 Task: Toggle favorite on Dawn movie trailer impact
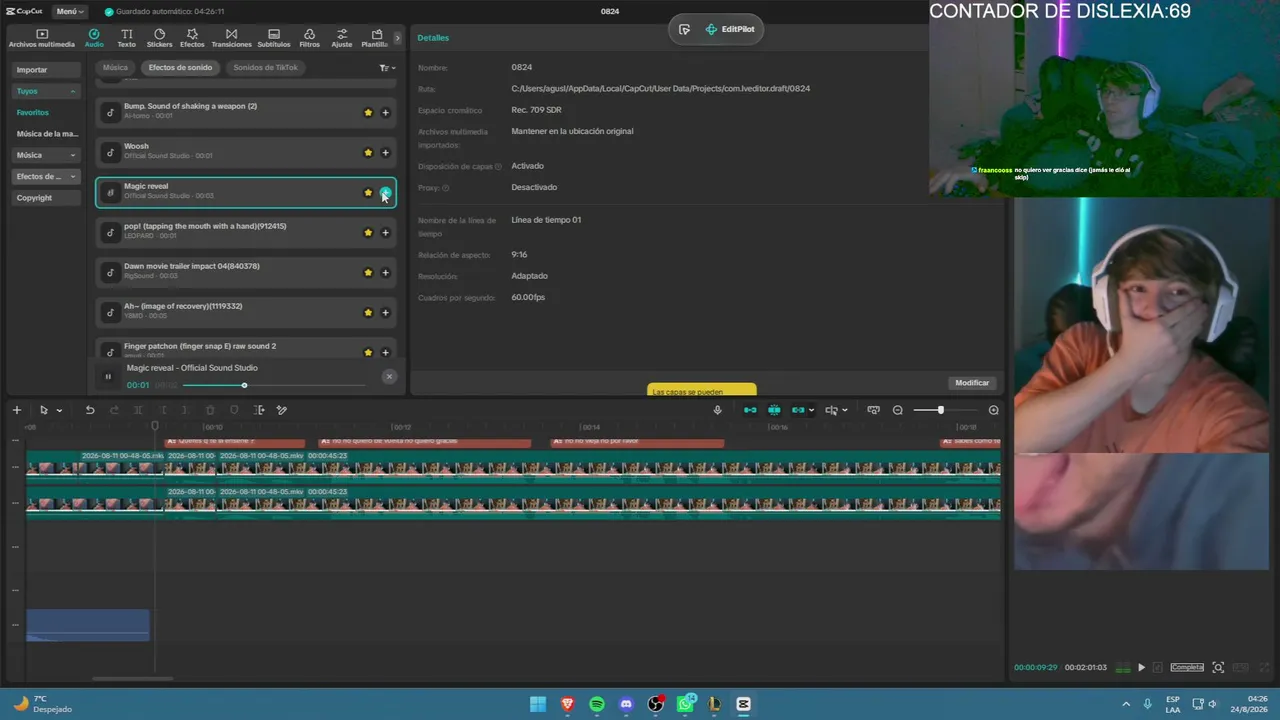click(x=368, y=272)
